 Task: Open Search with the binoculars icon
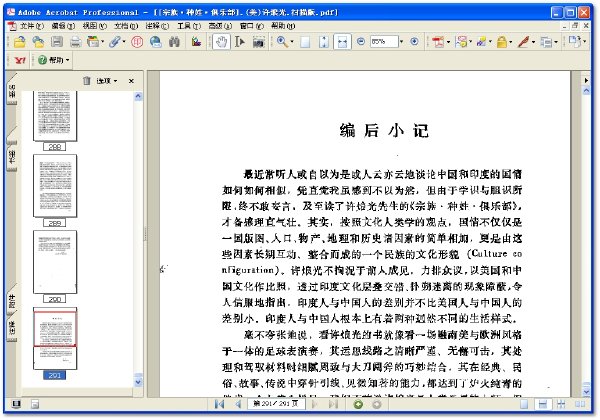tap(174, 42)
